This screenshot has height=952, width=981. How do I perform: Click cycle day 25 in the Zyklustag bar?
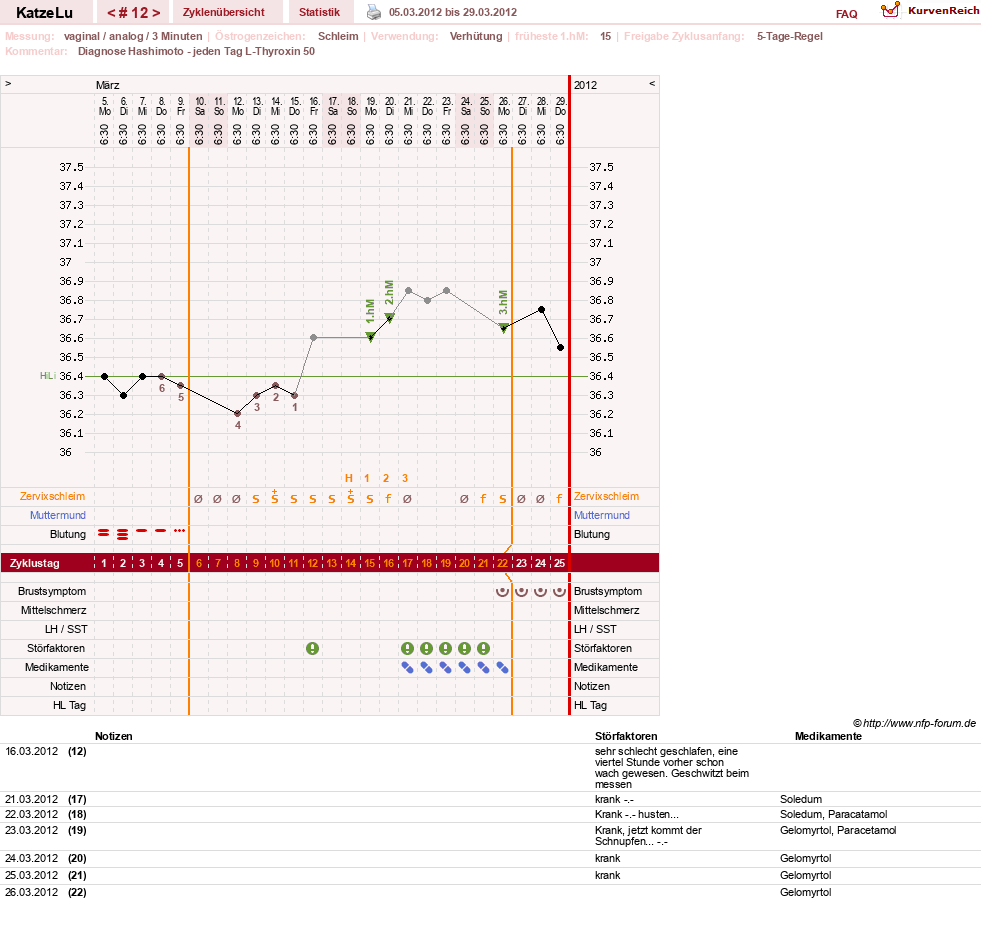click(559, 563)
